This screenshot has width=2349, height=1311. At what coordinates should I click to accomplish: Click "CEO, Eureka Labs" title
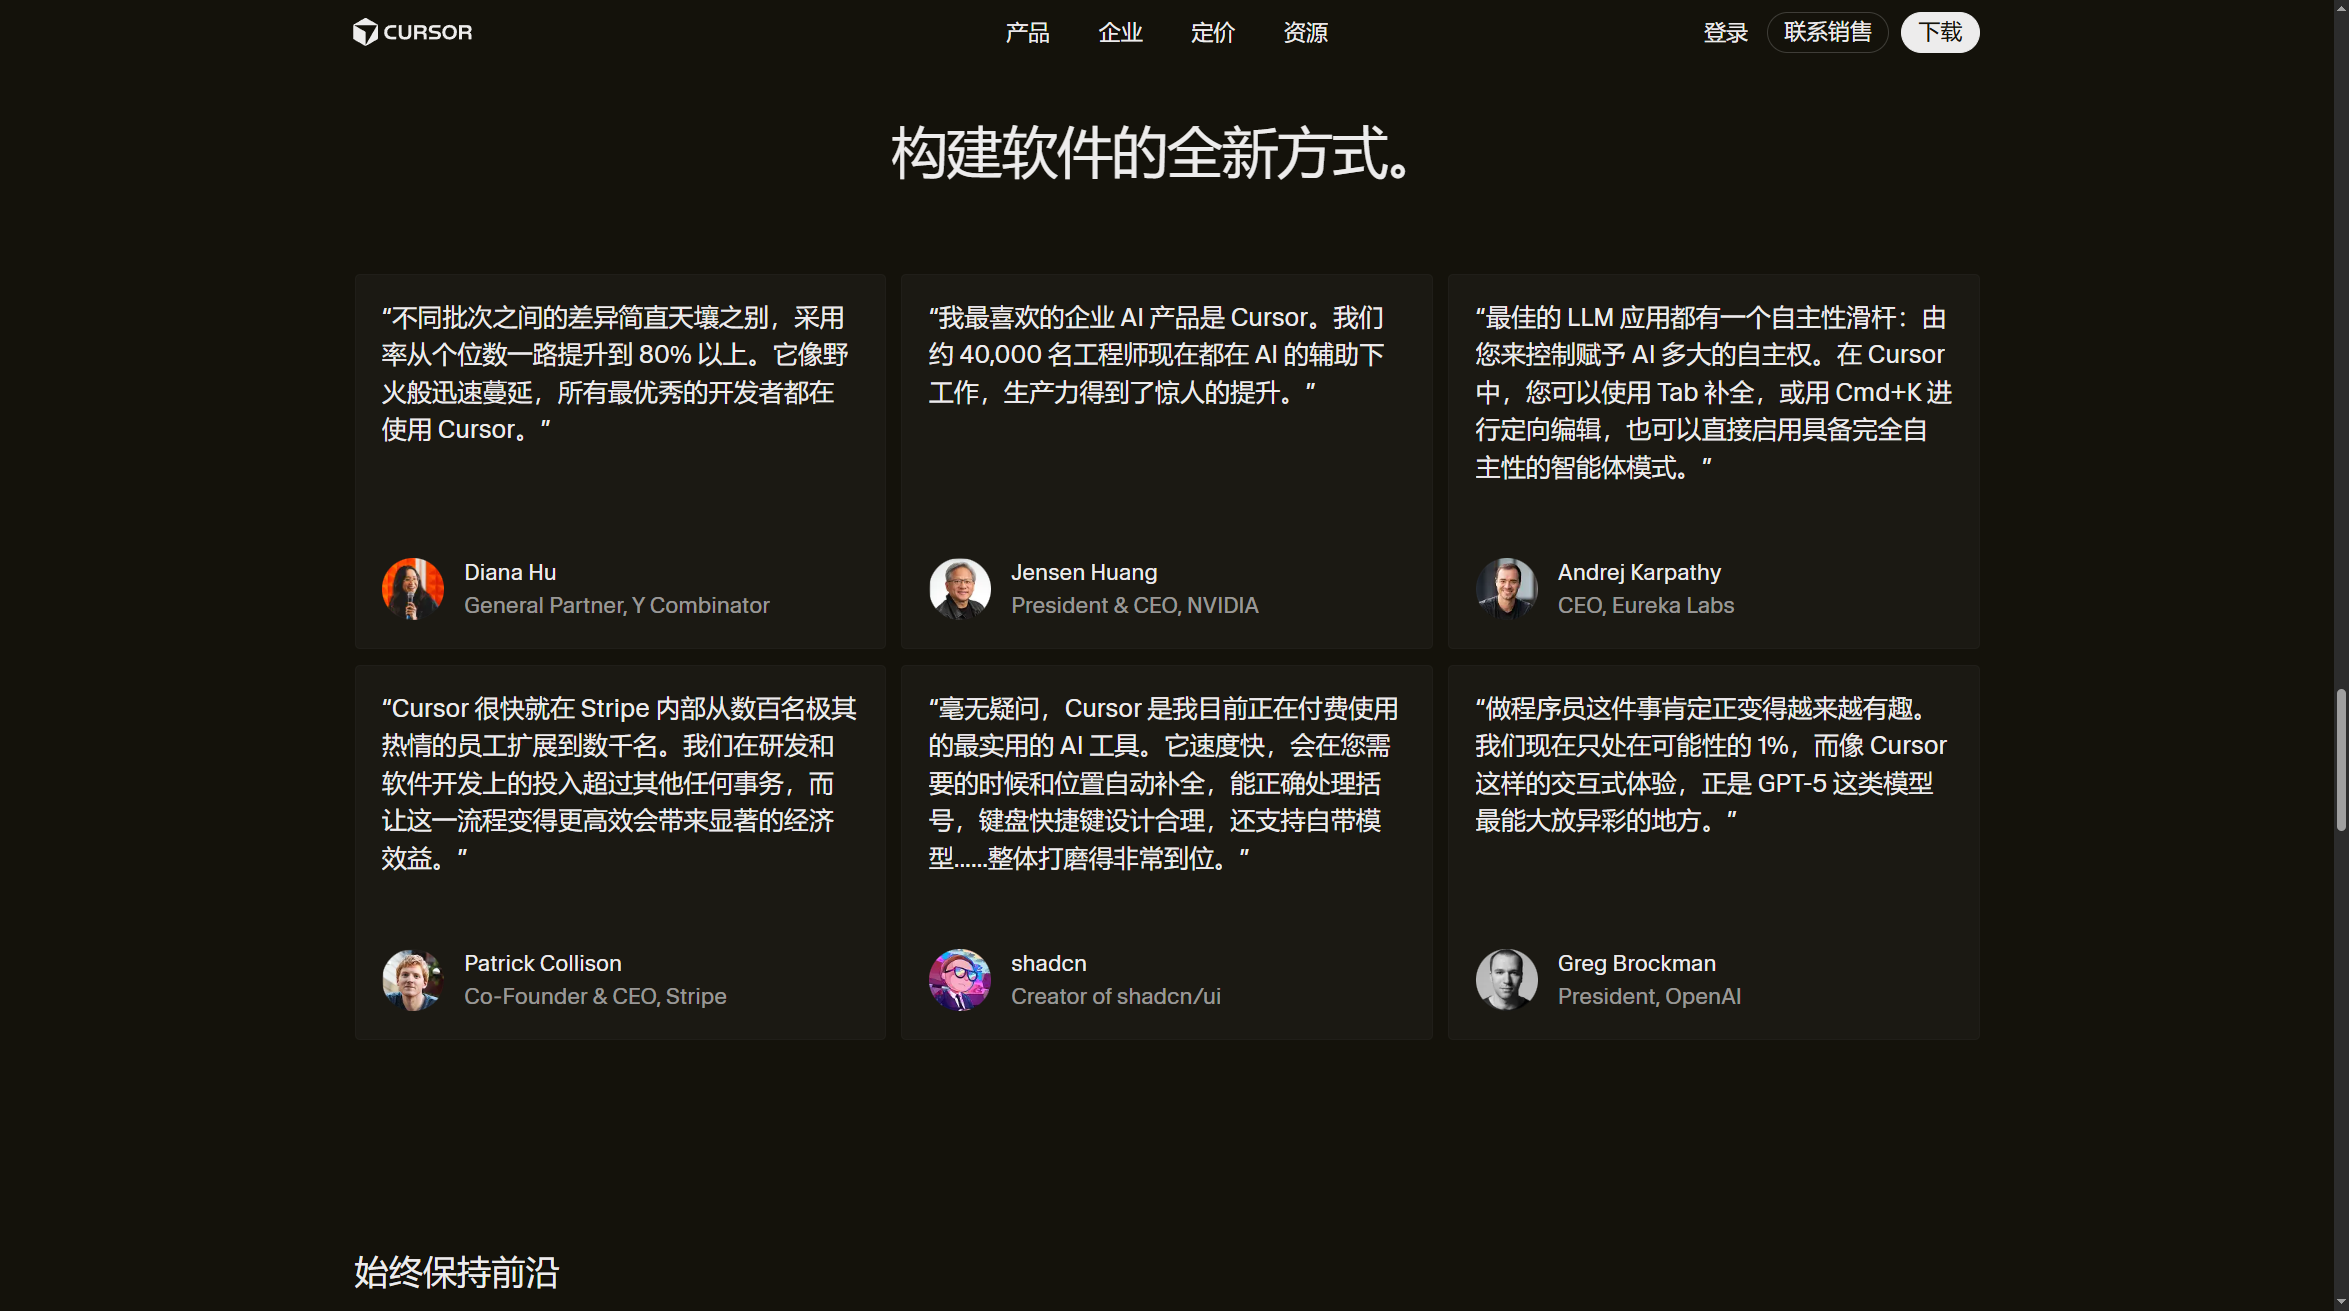(1646, 605)
